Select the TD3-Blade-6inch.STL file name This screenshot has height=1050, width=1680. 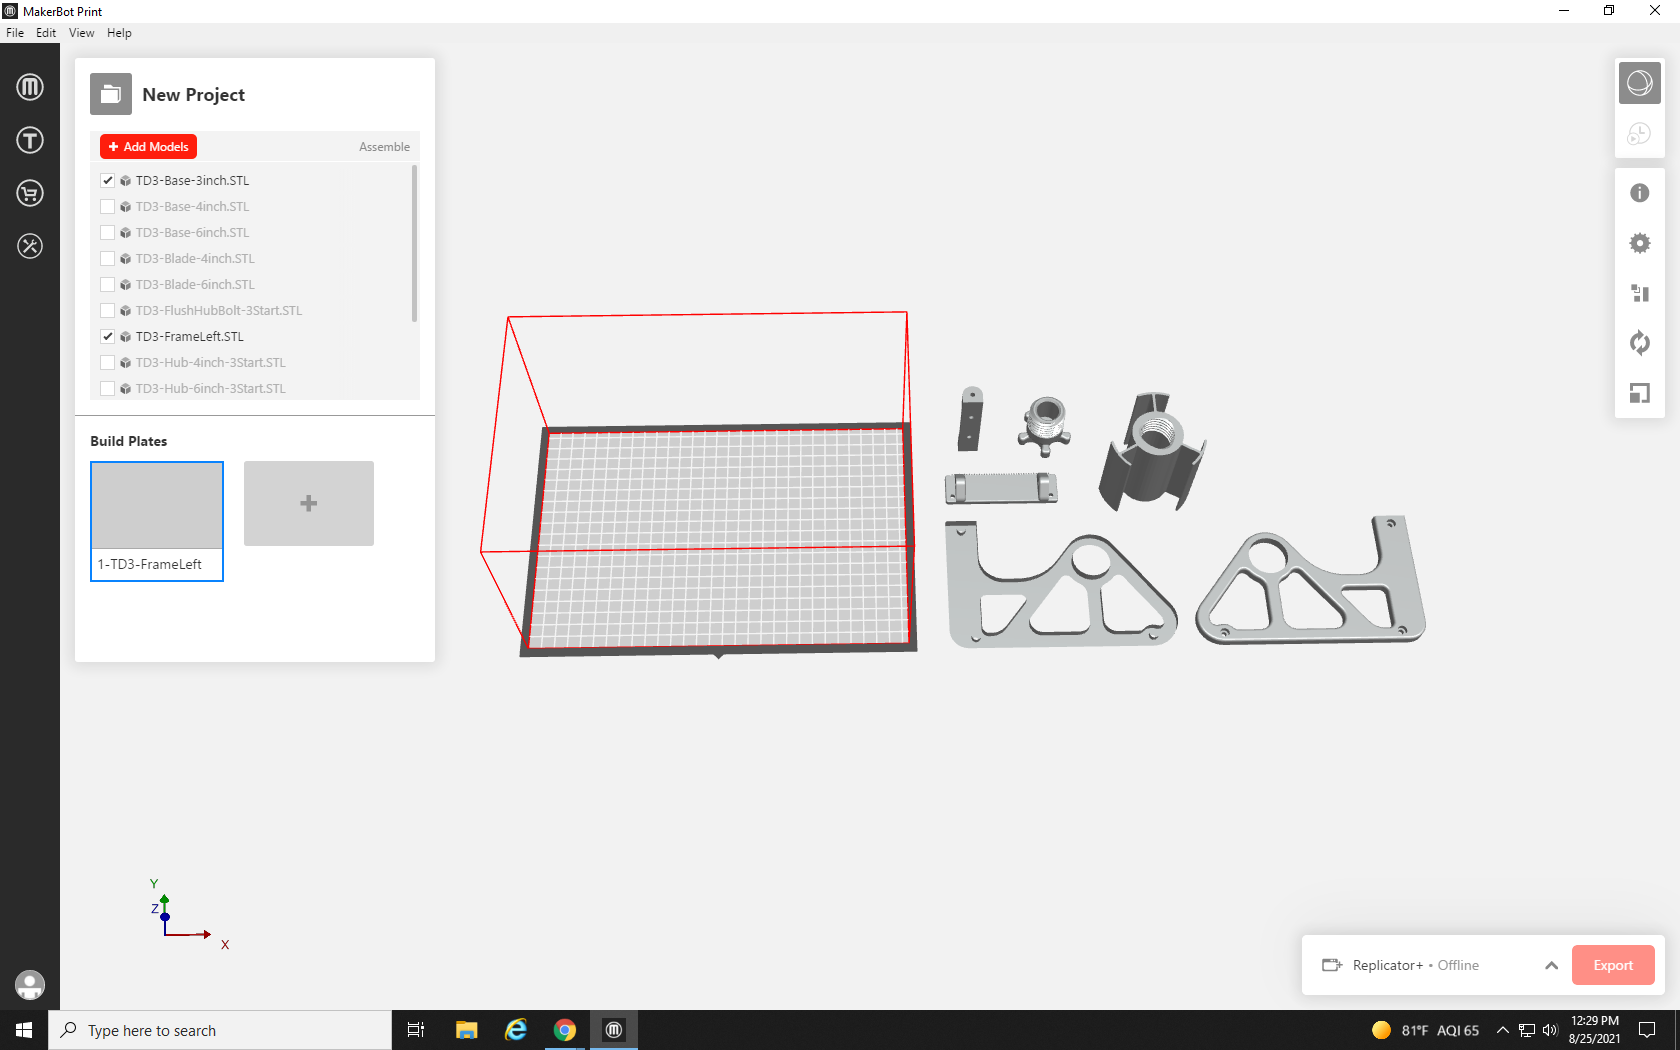195,285
